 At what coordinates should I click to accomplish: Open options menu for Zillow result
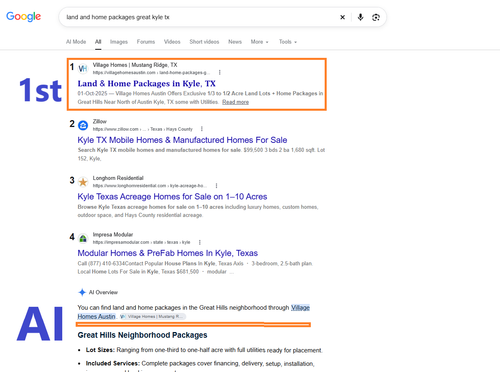pyautogui.click(x=202, y=129)
